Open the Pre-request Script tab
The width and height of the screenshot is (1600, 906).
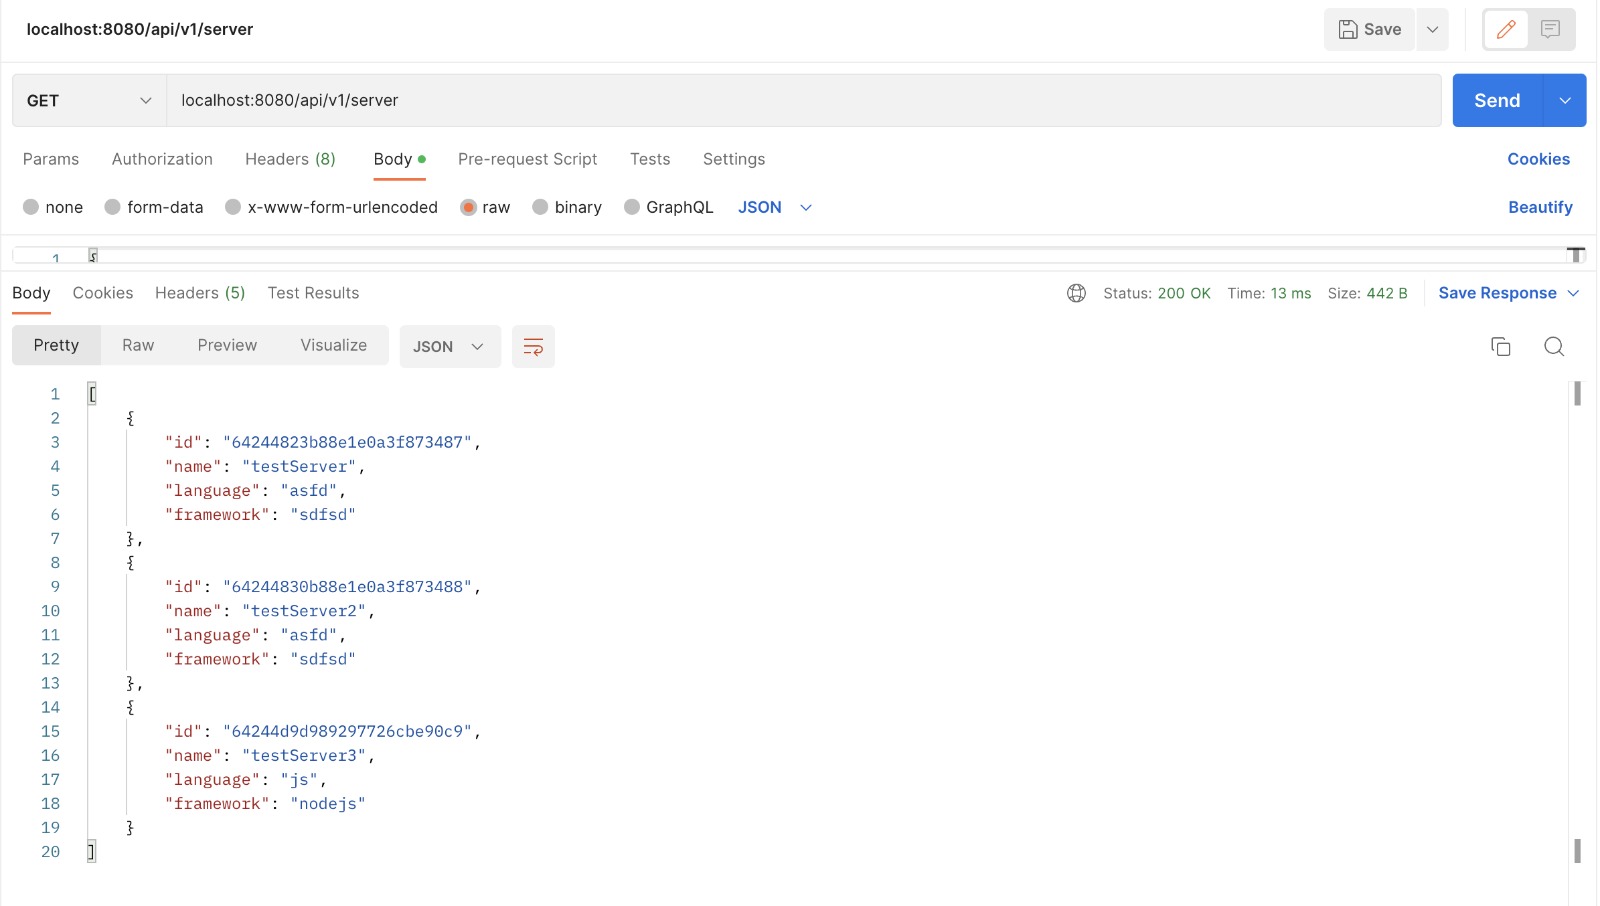(527, 159)
